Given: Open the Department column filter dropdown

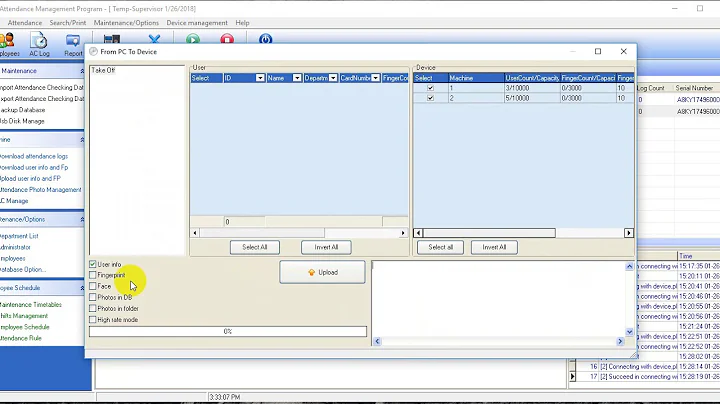Looking at the screenshot, I should [x=333, y=78].
